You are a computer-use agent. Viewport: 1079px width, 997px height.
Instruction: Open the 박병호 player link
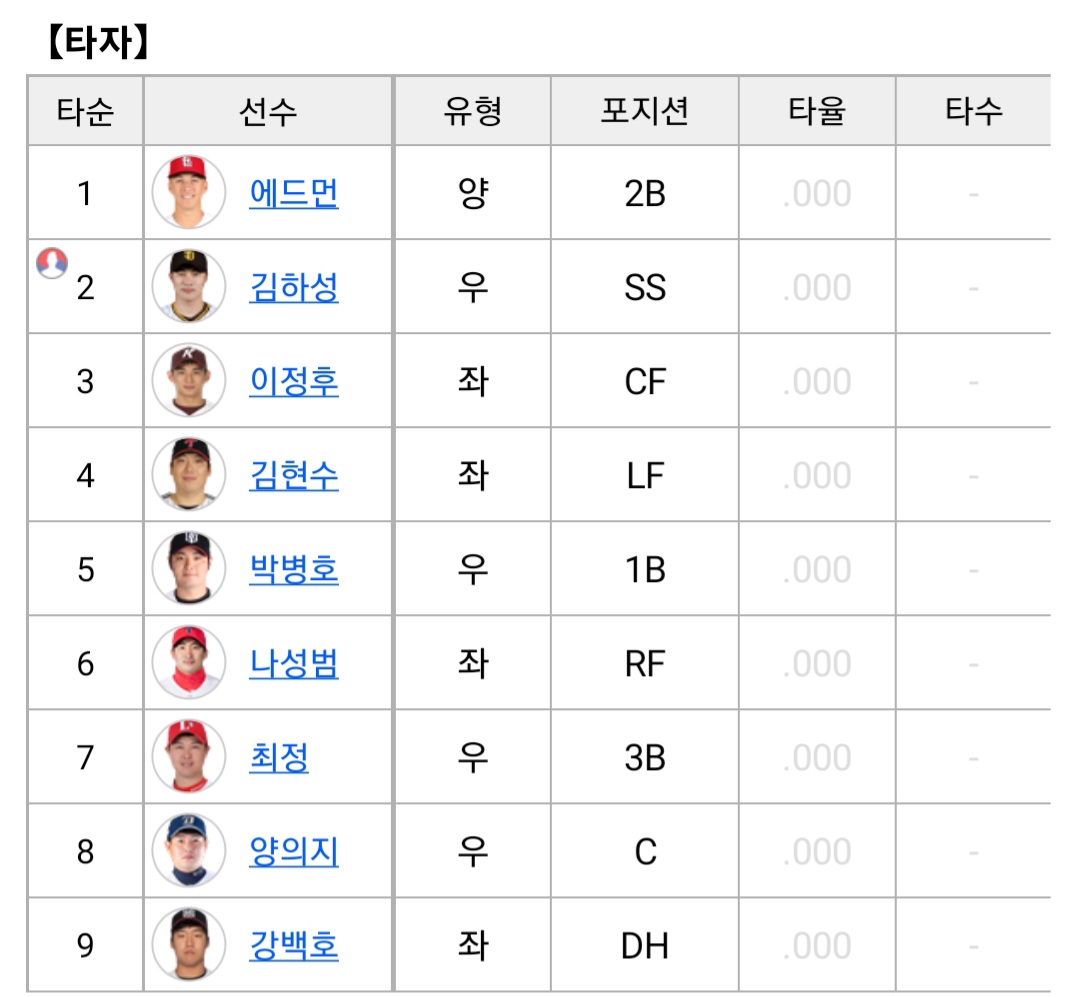tap(294, 570)
